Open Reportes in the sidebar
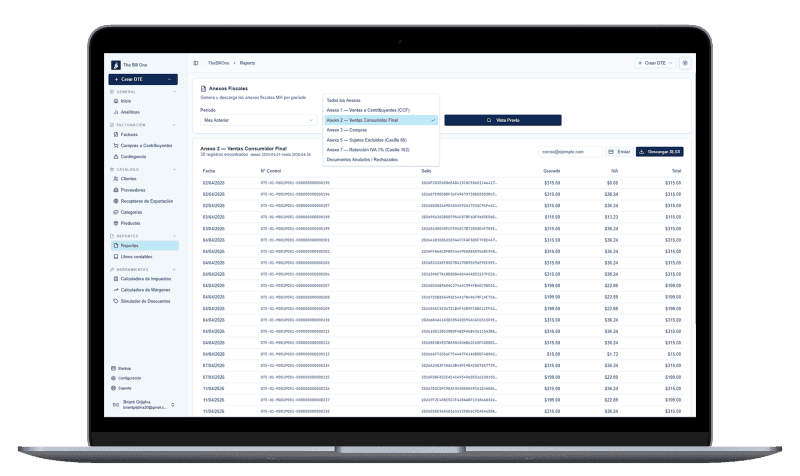The width and height of the screenshot is (800, 476). click(145, 246)
